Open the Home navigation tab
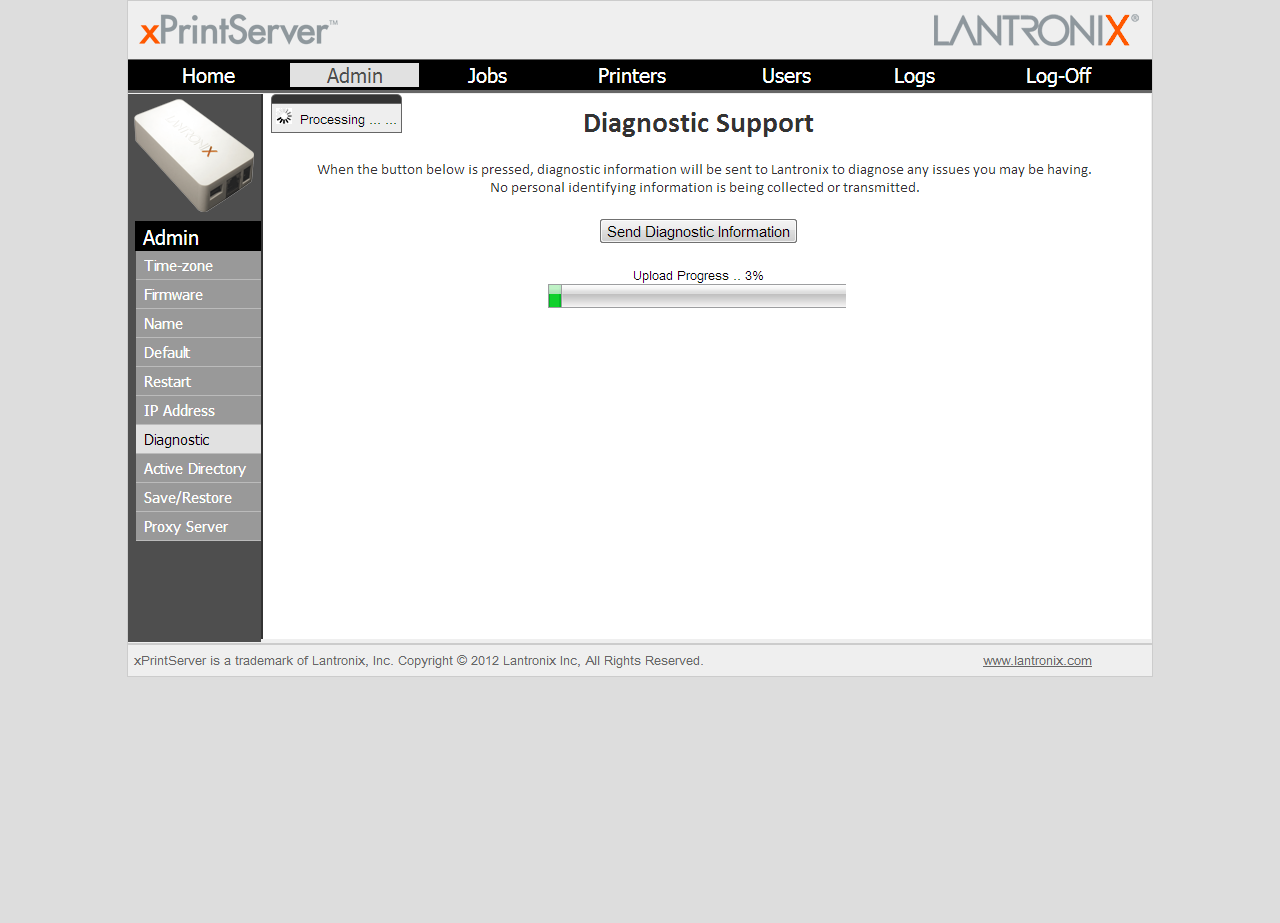 pos(208,76)
